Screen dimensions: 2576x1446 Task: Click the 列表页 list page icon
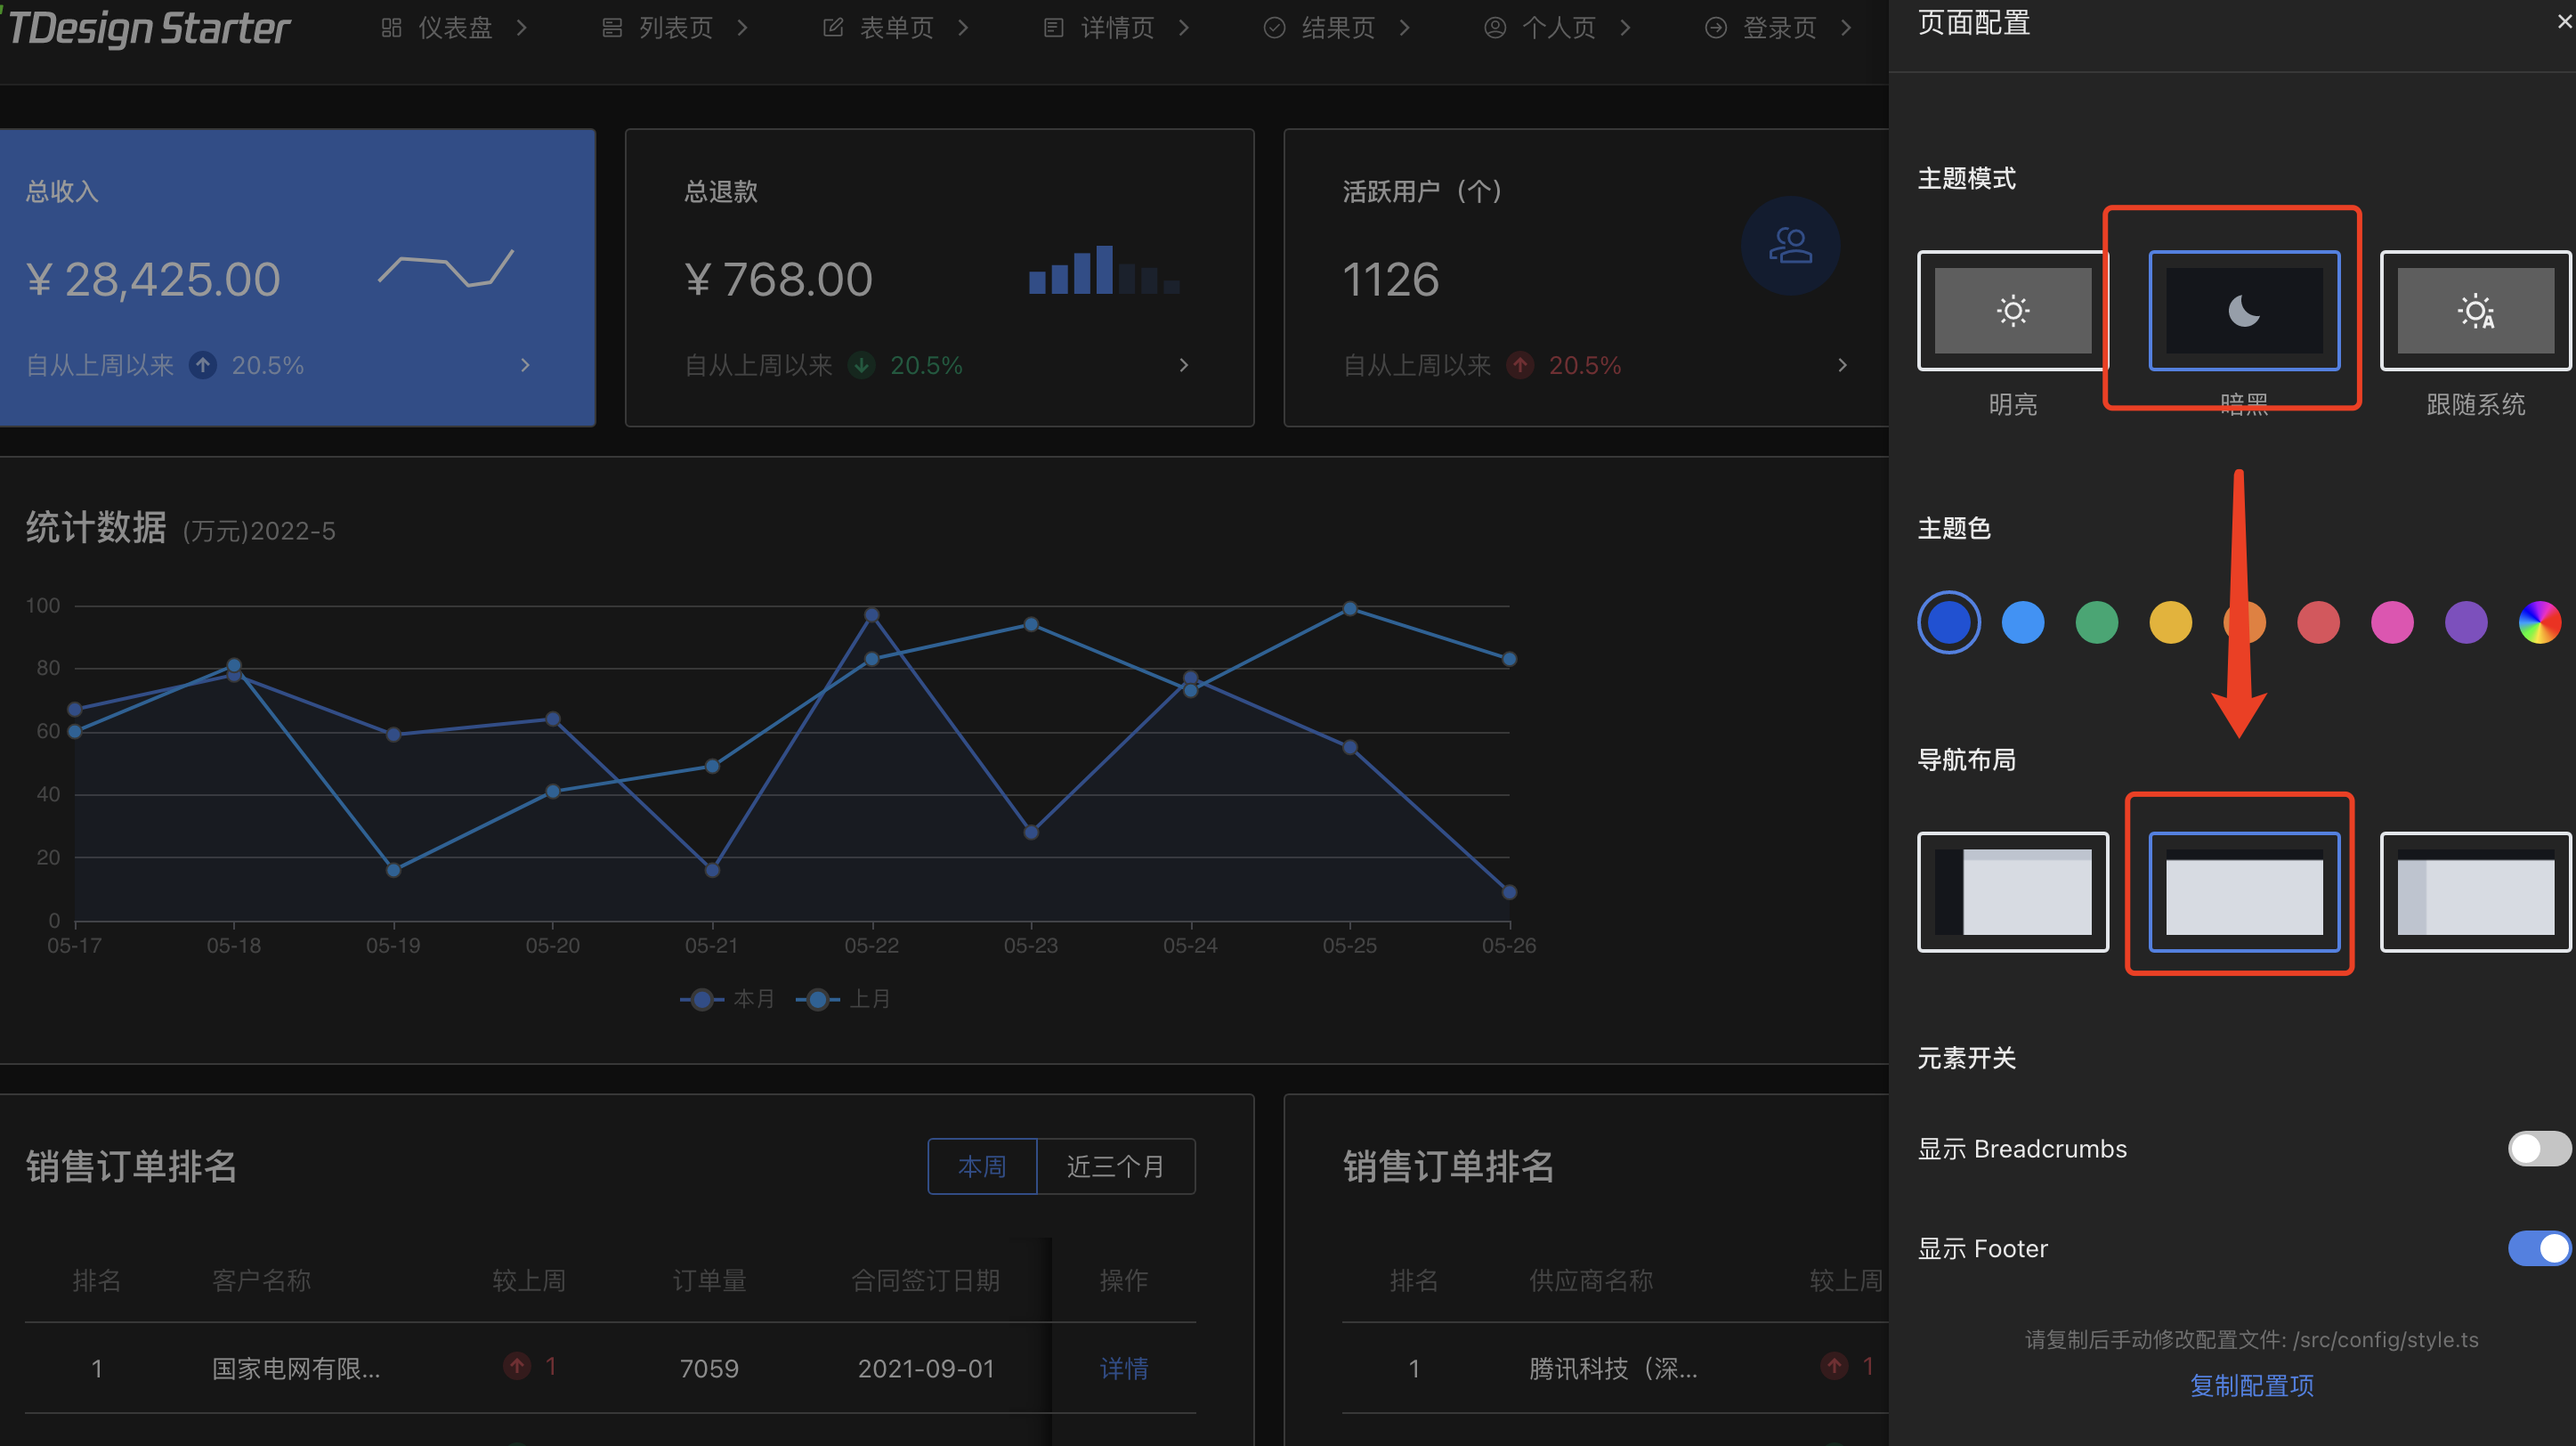point(612,27)
